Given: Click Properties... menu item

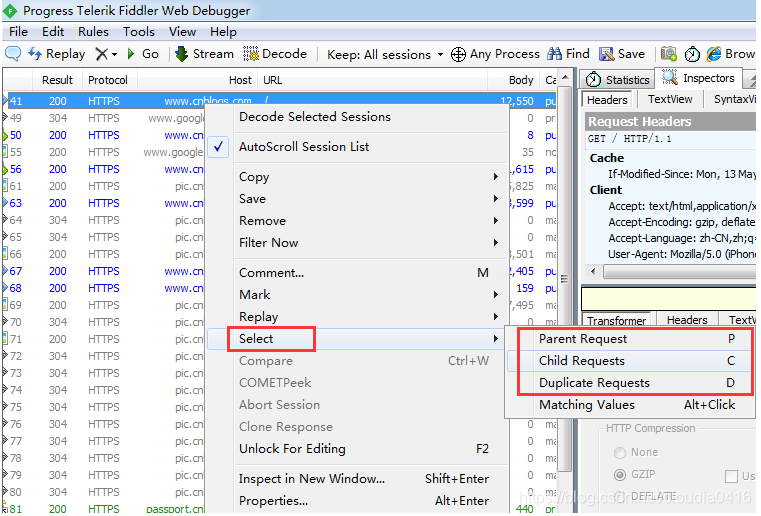Looking at the screenshot, I should coord(358,500).
